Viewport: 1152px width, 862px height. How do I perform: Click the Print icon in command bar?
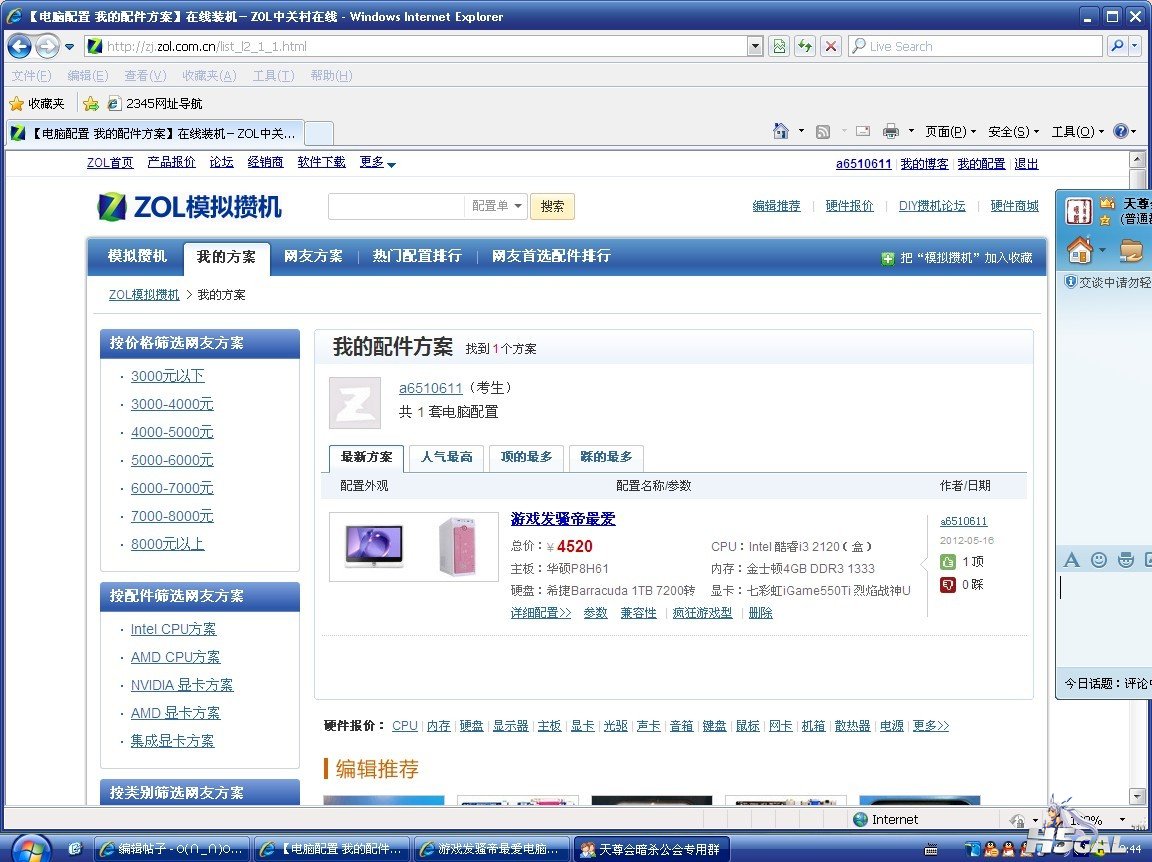890,132
